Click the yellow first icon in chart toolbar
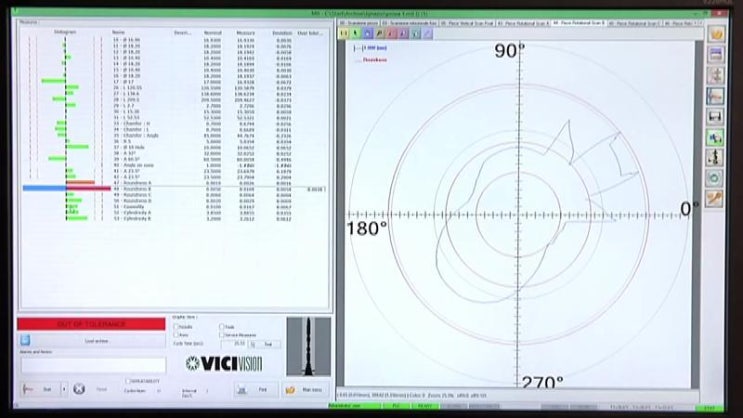This screenshot has height=418, width=743. coord(344,34)
